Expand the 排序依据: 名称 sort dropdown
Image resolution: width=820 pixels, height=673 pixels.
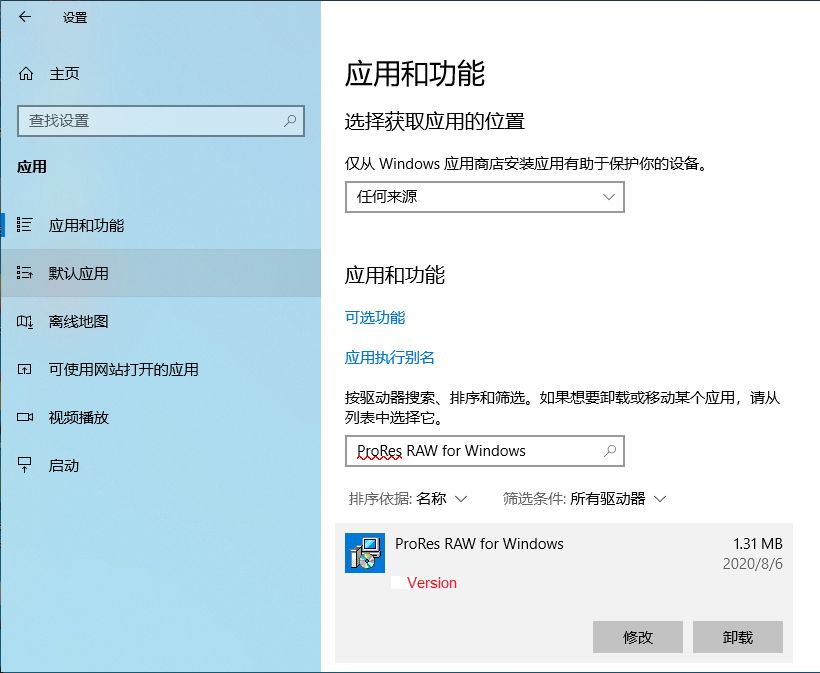point(407,499)
